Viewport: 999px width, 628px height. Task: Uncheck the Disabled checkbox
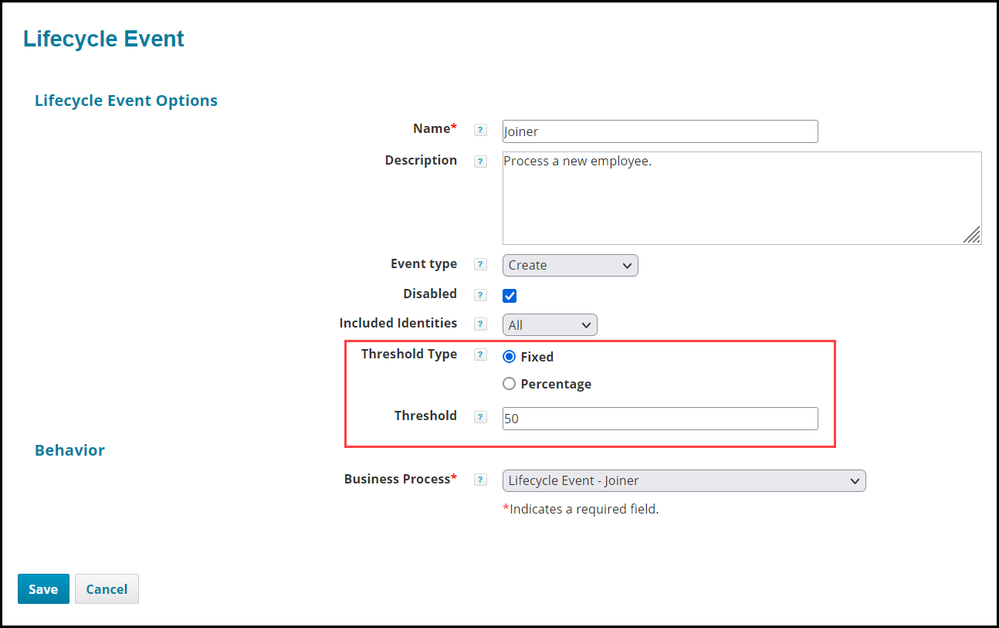click(x=509, y=296)
